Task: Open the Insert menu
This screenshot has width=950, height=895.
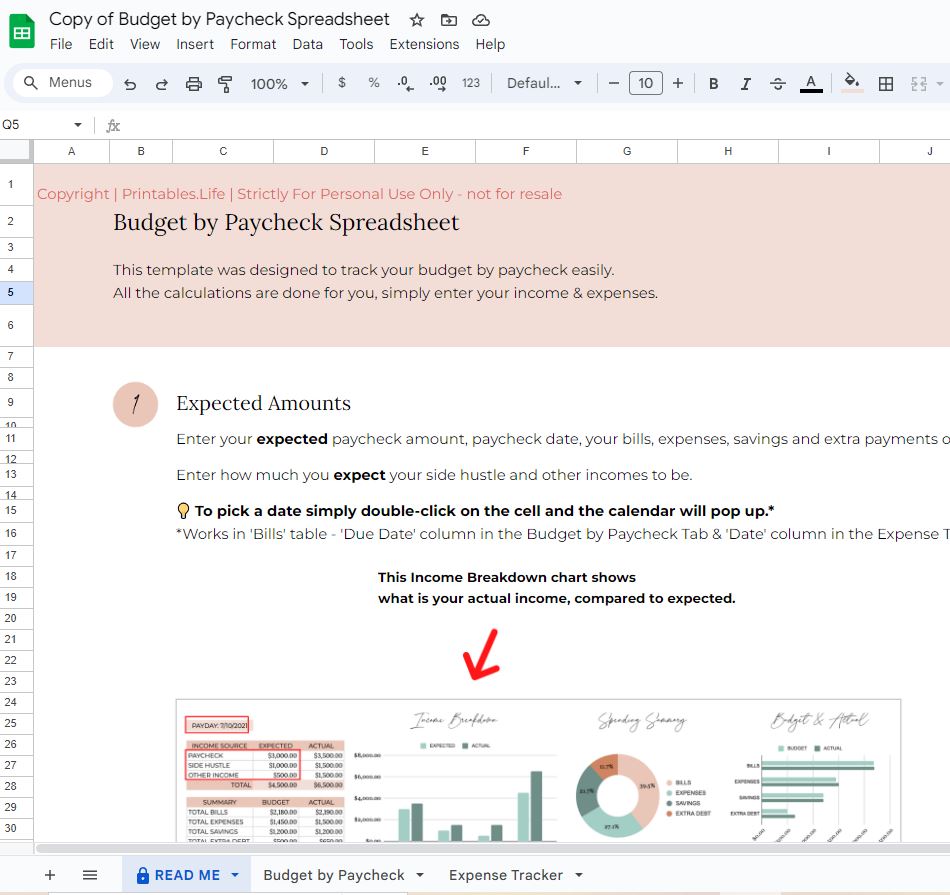Action: point(195,44)
